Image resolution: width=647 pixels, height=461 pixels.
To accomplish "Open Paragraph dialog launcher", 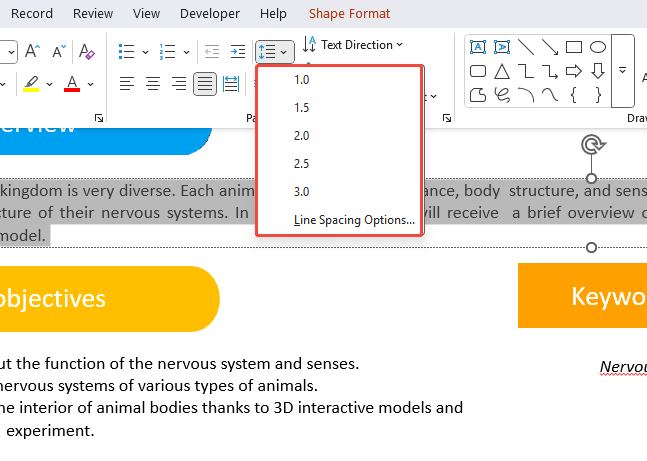I will [447, 118].
